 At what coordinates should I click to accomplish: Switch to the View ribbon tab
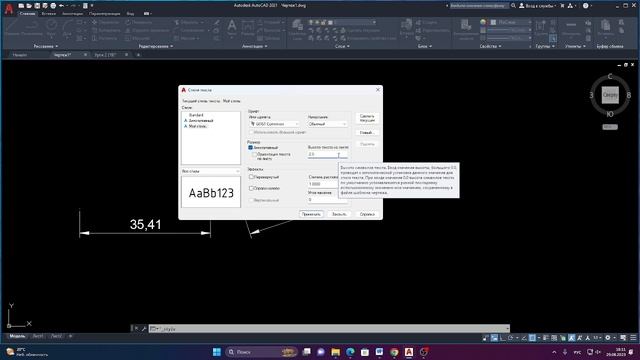pos(130,13)
